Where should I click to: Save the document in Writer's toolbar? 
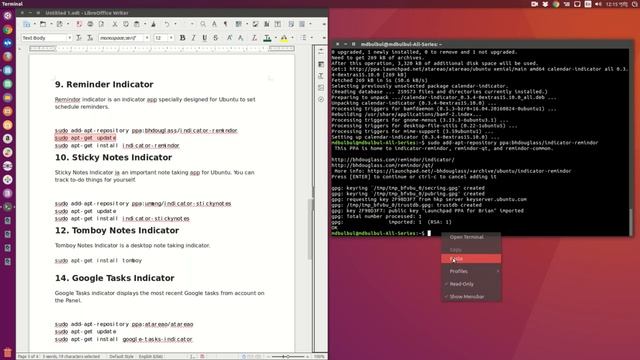click(x=60, y=24)
